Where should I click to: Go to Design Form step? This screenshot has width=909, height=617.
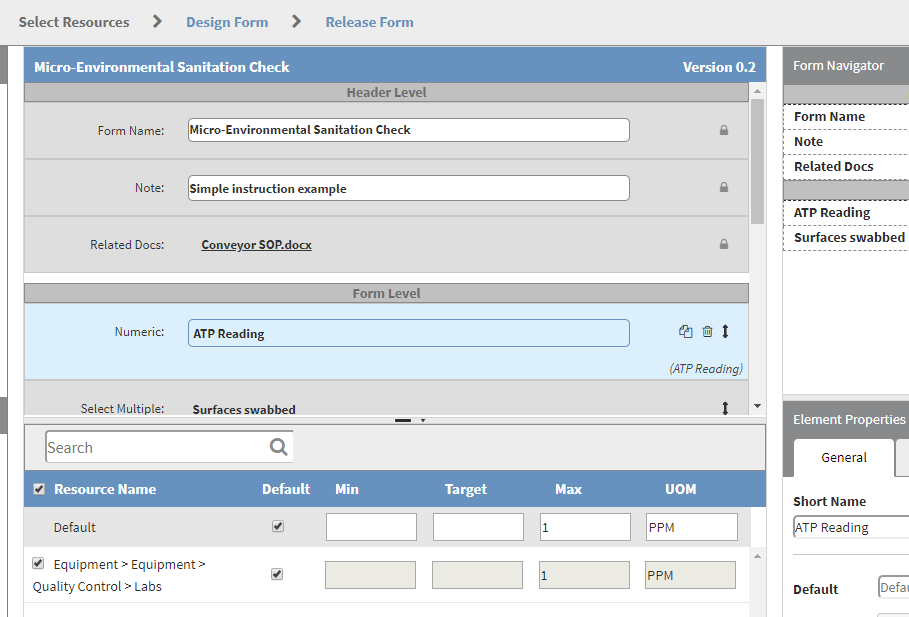pyautogui.click(x=227, y=22)
